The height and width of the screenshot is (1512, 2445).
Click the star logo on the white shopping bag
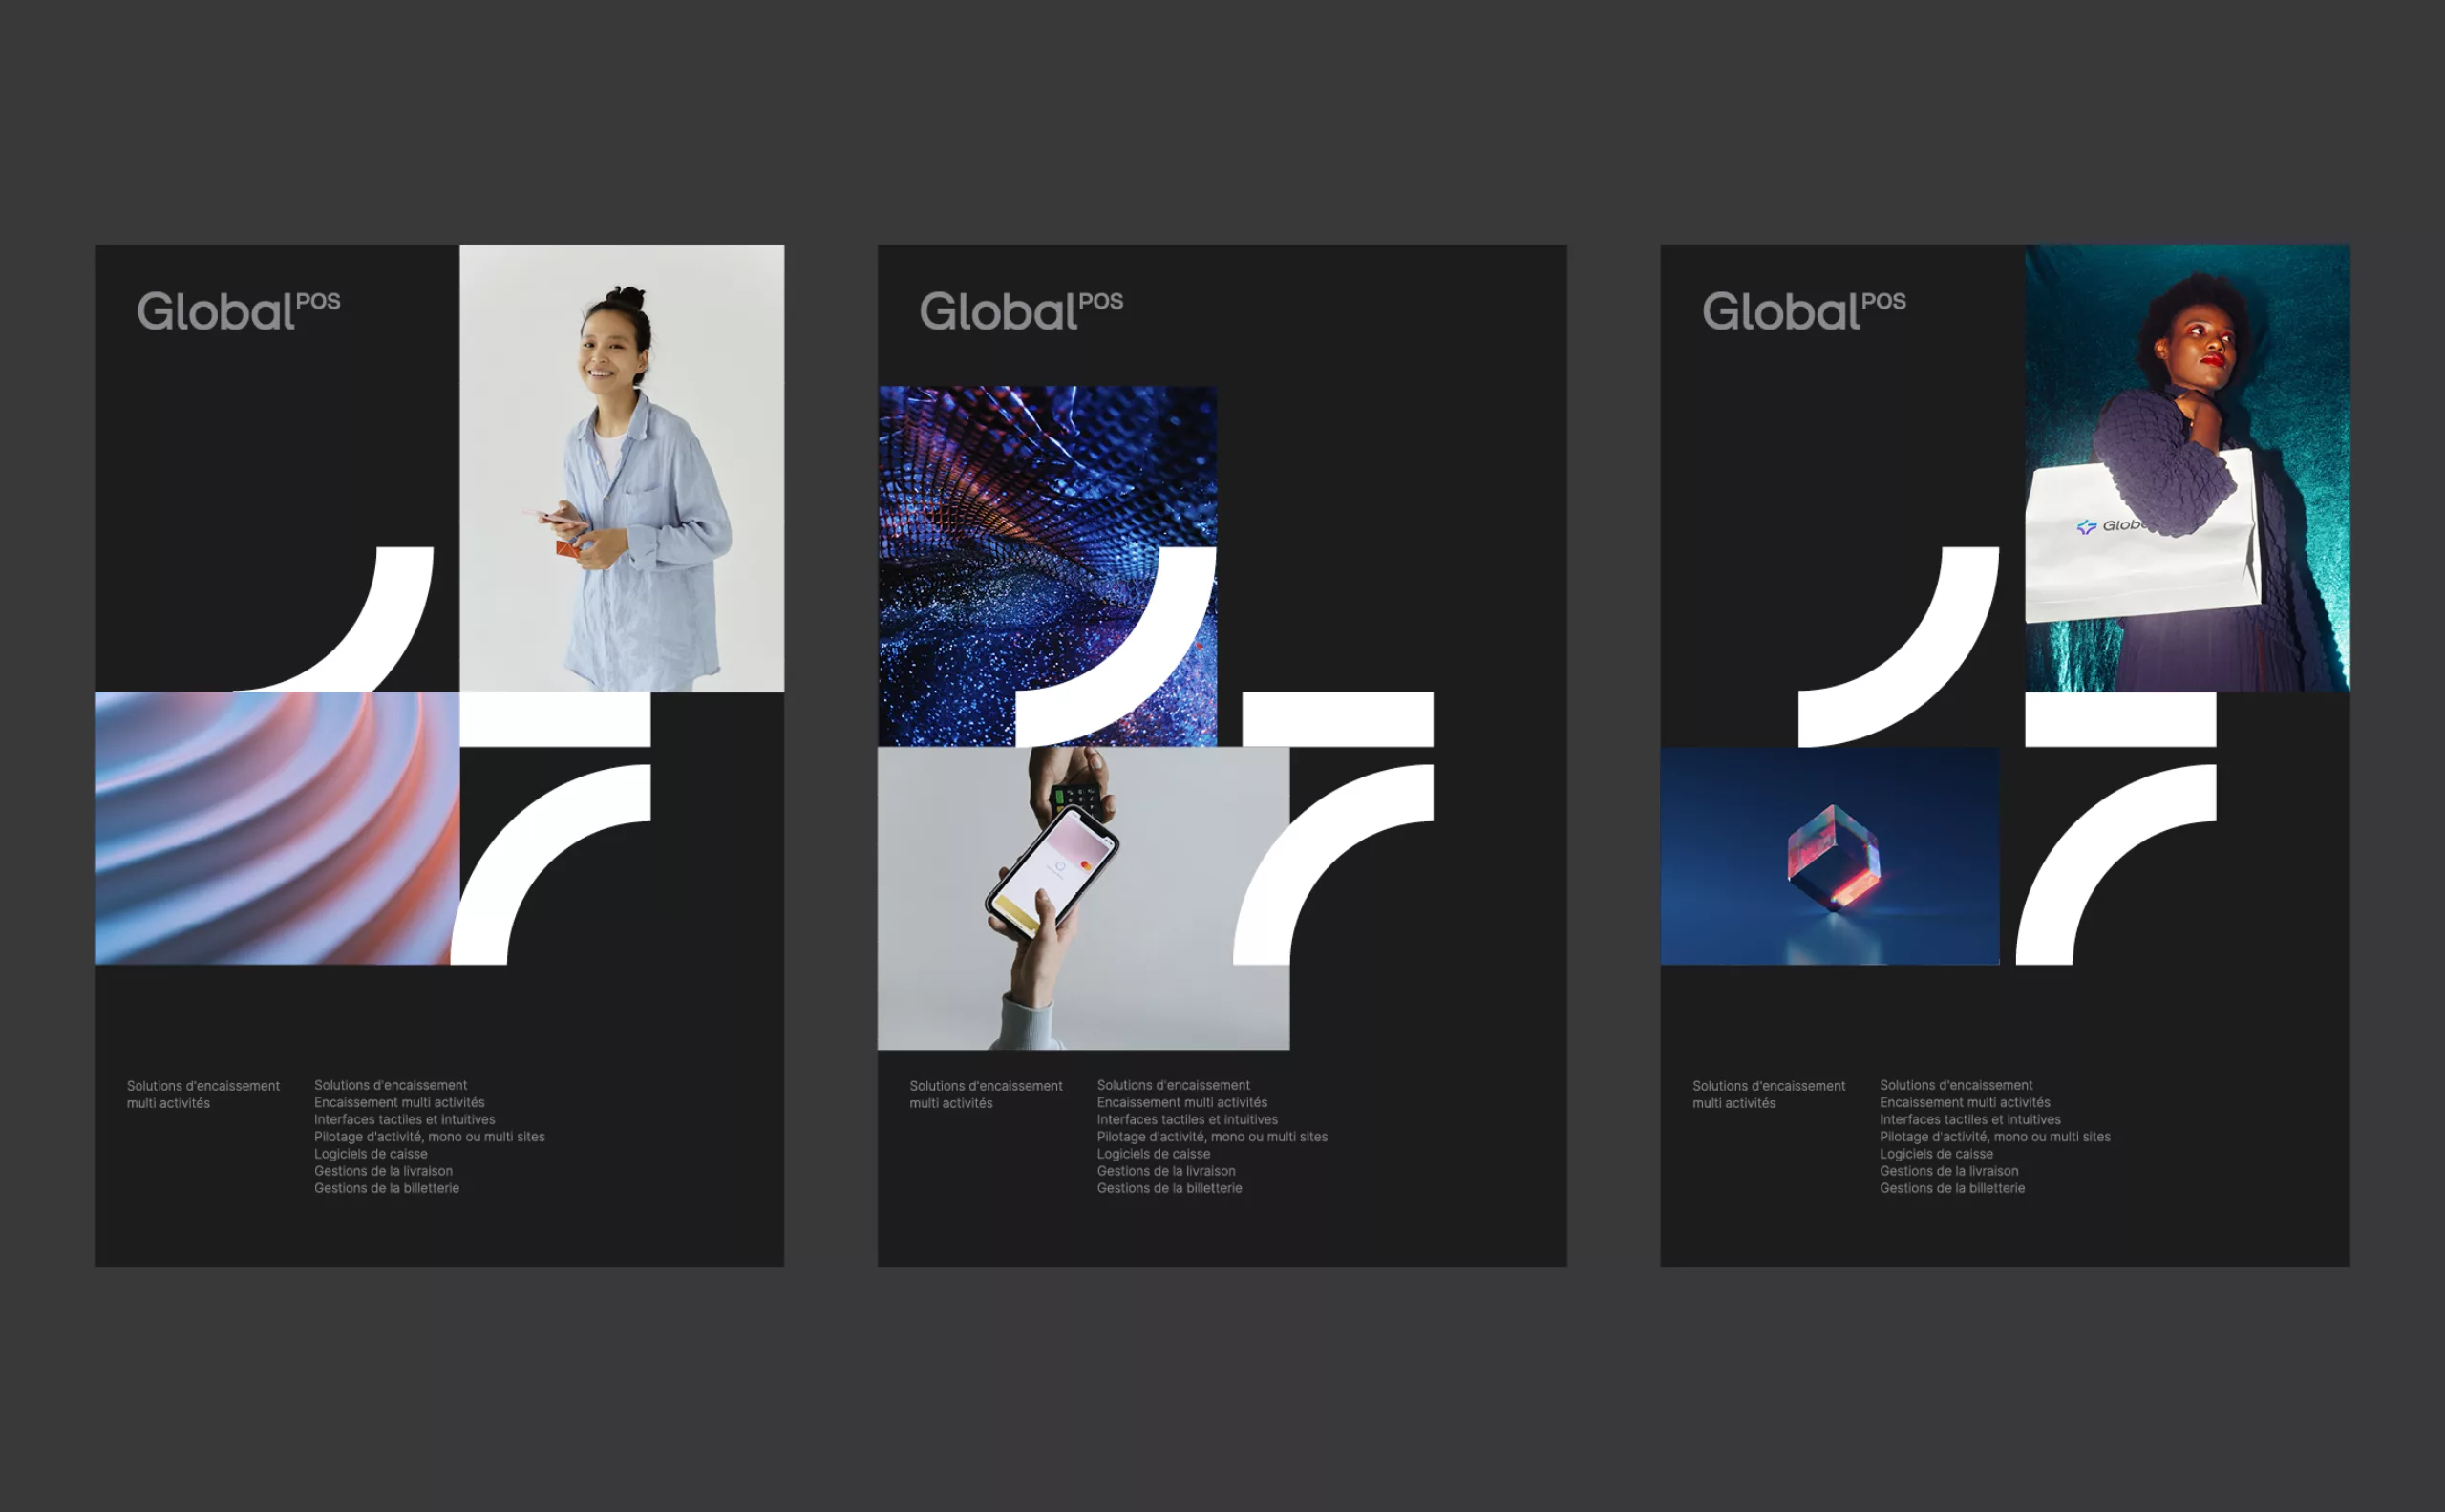click(x=2086, y=527)
